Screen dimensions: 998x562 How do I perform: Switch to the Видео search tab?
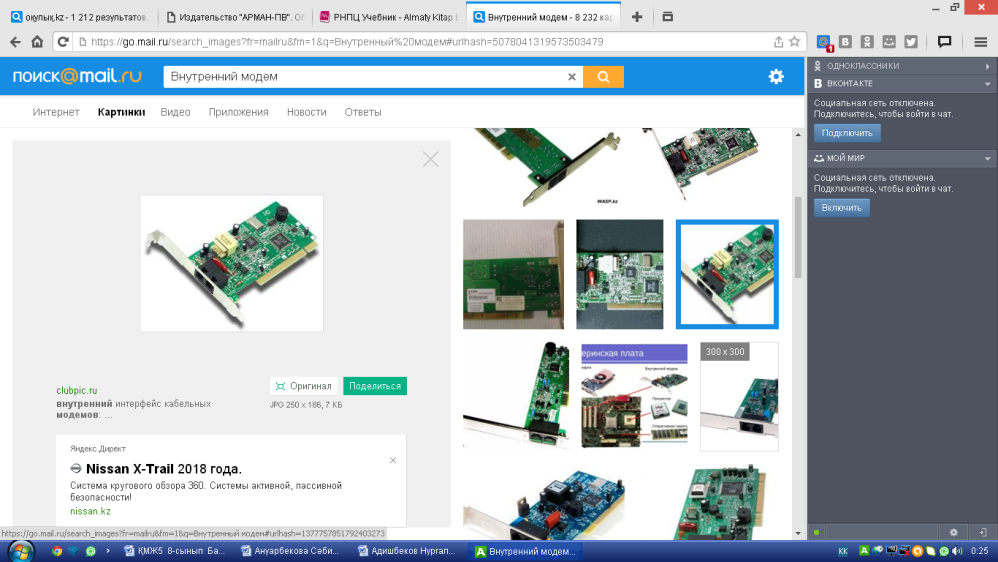(175, 112)
